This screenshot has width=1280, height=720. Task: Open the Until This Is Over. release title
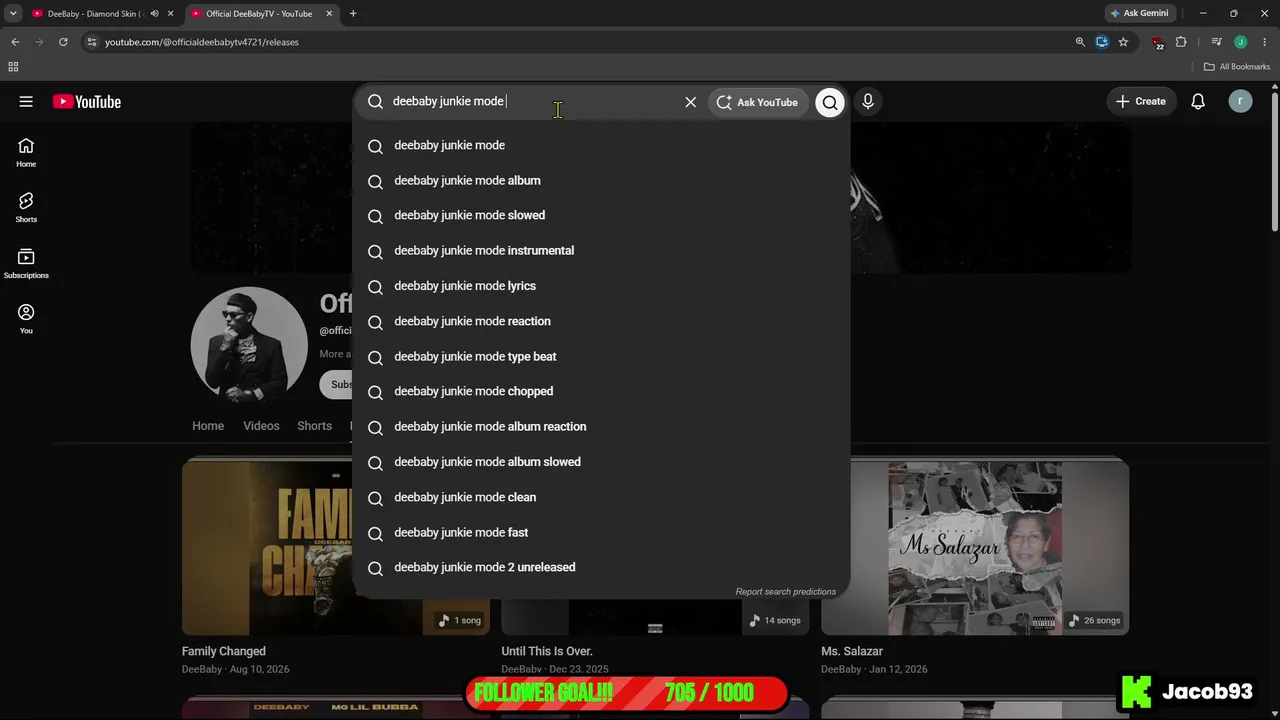[x=547, y=651]
